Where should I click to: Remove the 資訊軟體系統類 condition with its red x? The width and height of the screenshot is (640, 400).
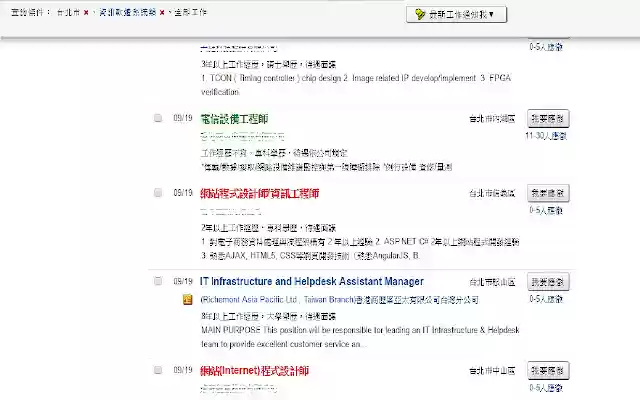coord(162,13)
